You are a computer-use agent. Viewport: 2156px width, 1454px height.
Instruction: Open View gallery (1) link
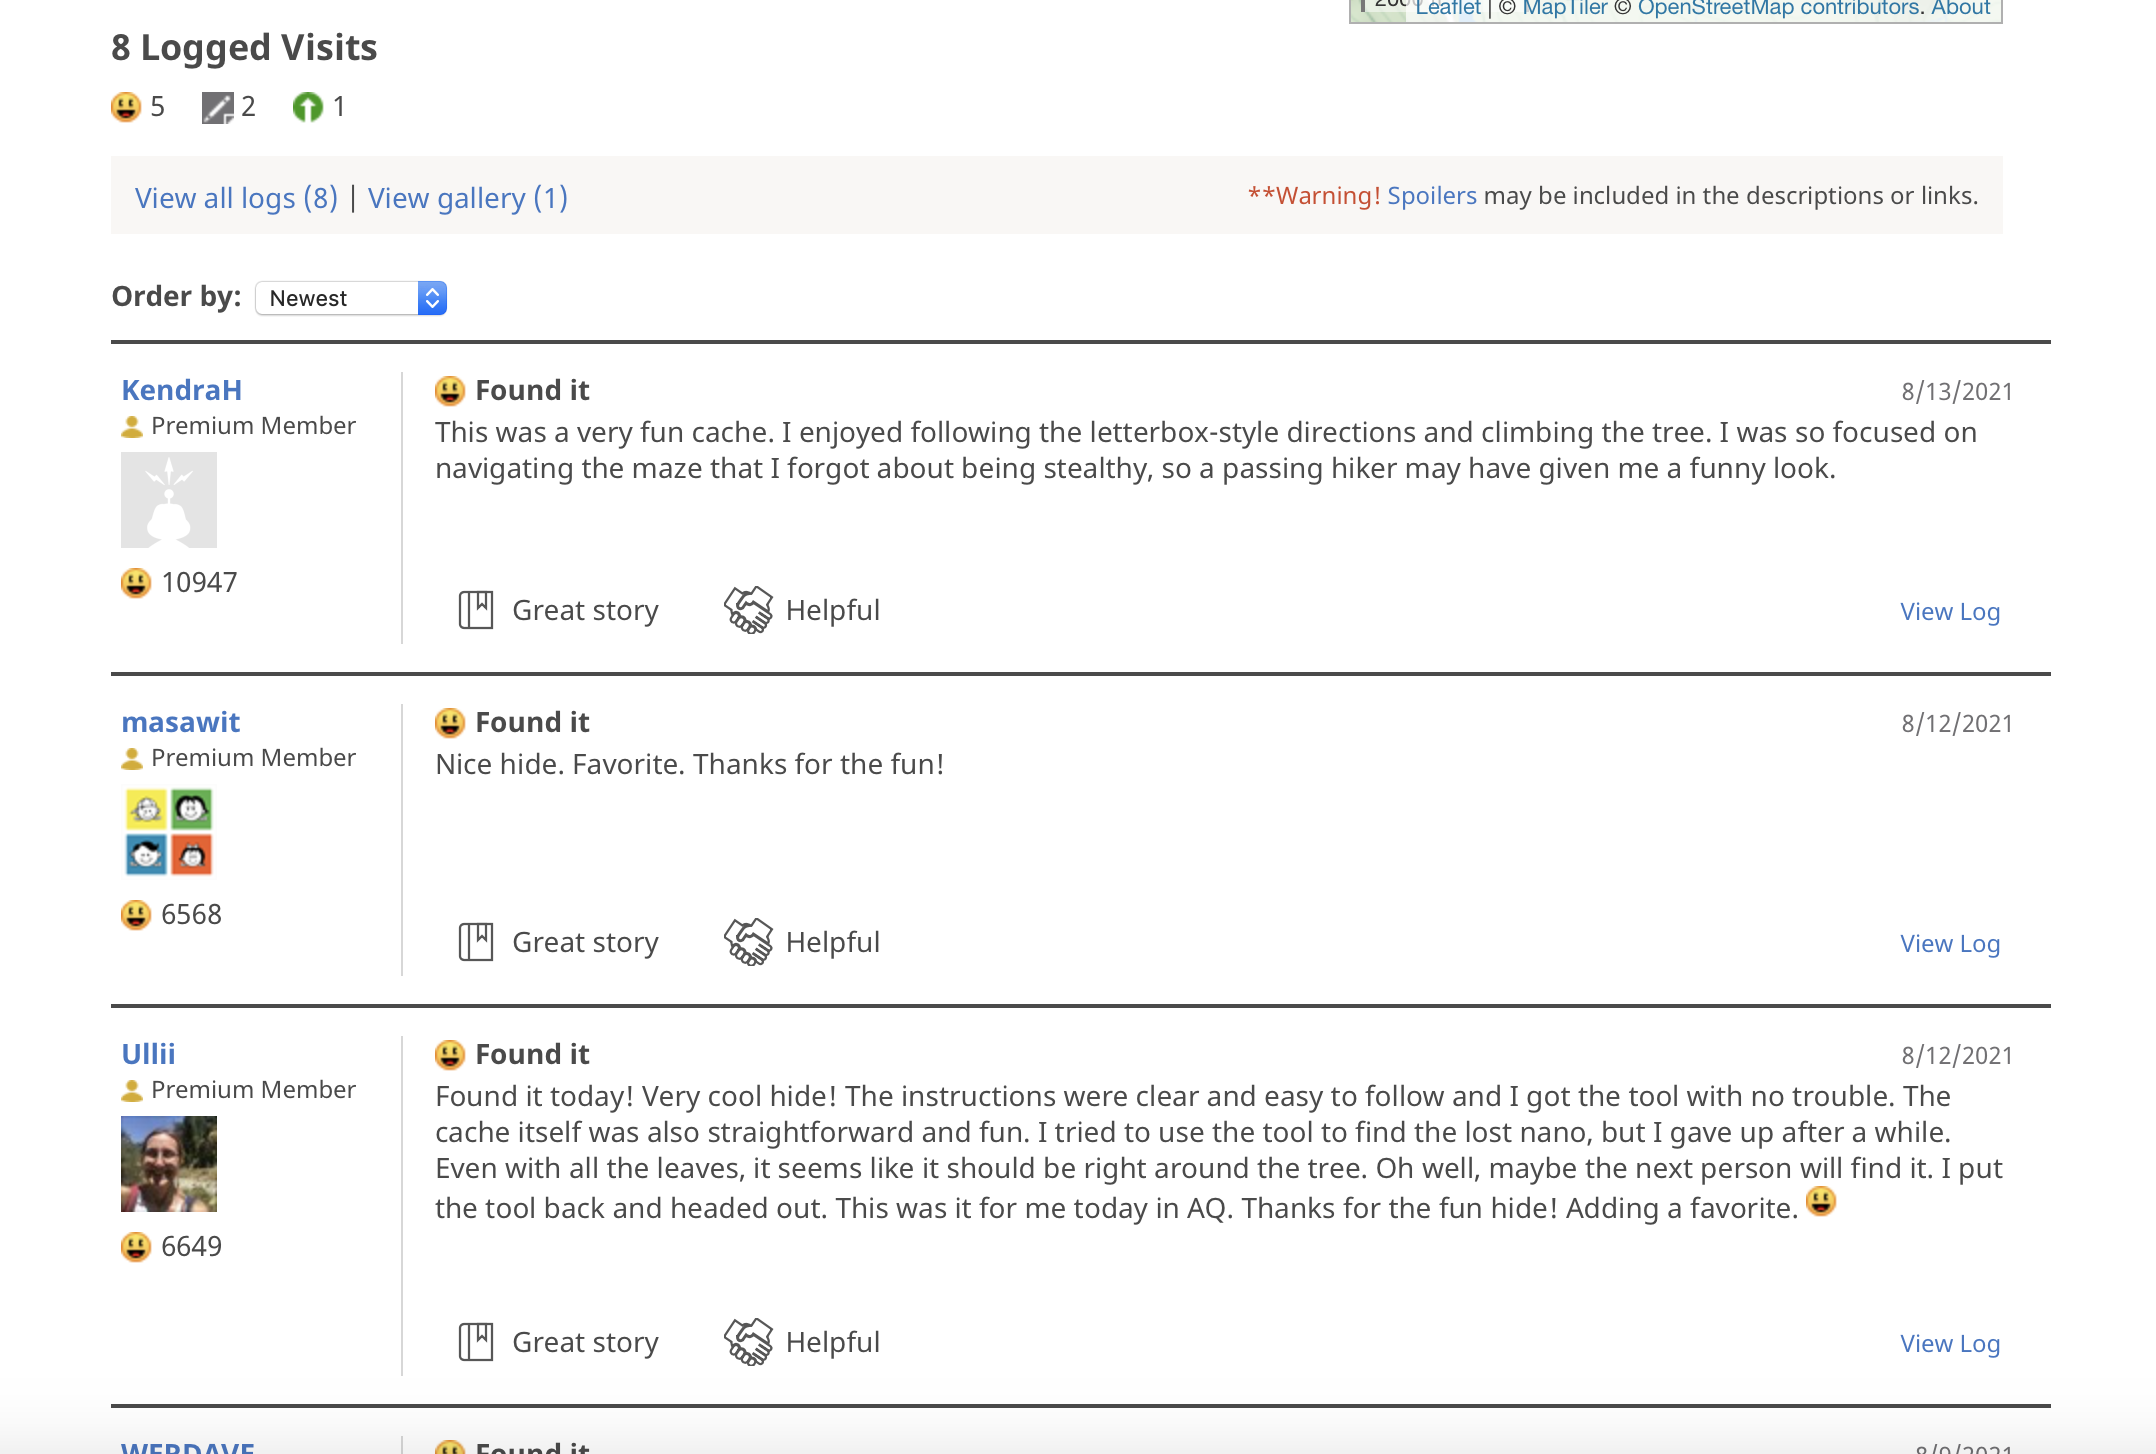click(467, 198)
